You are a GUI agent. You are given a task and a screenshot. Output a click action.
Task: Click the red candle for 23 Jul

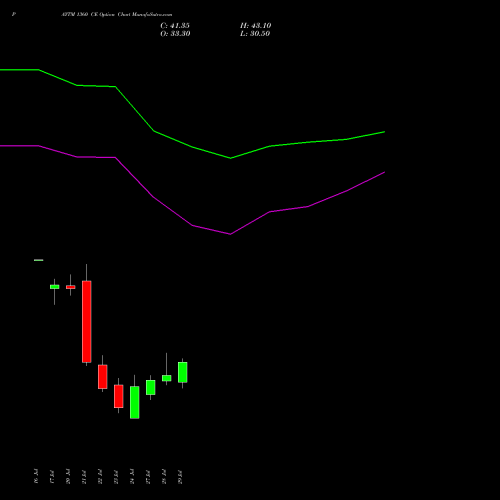coord(119,396)
